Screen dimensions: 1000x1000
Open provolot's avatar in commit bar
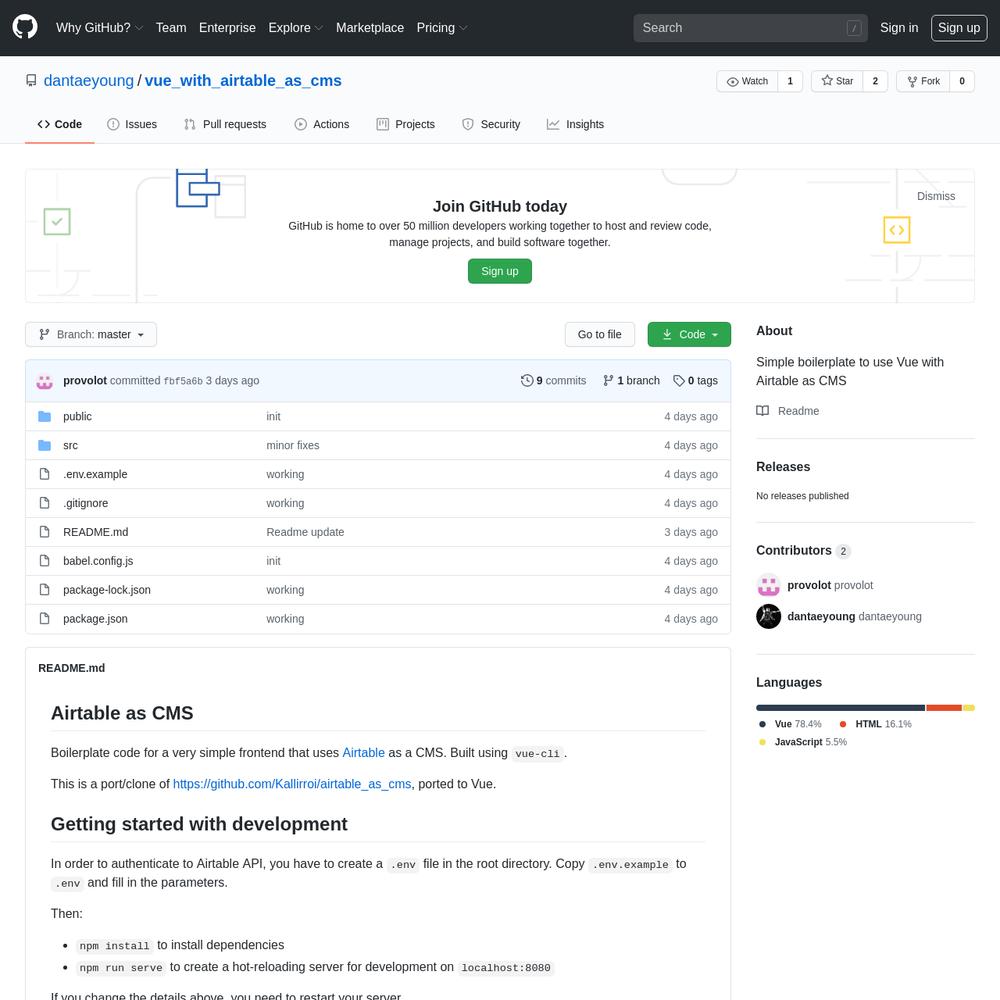[x=45, y=381]
